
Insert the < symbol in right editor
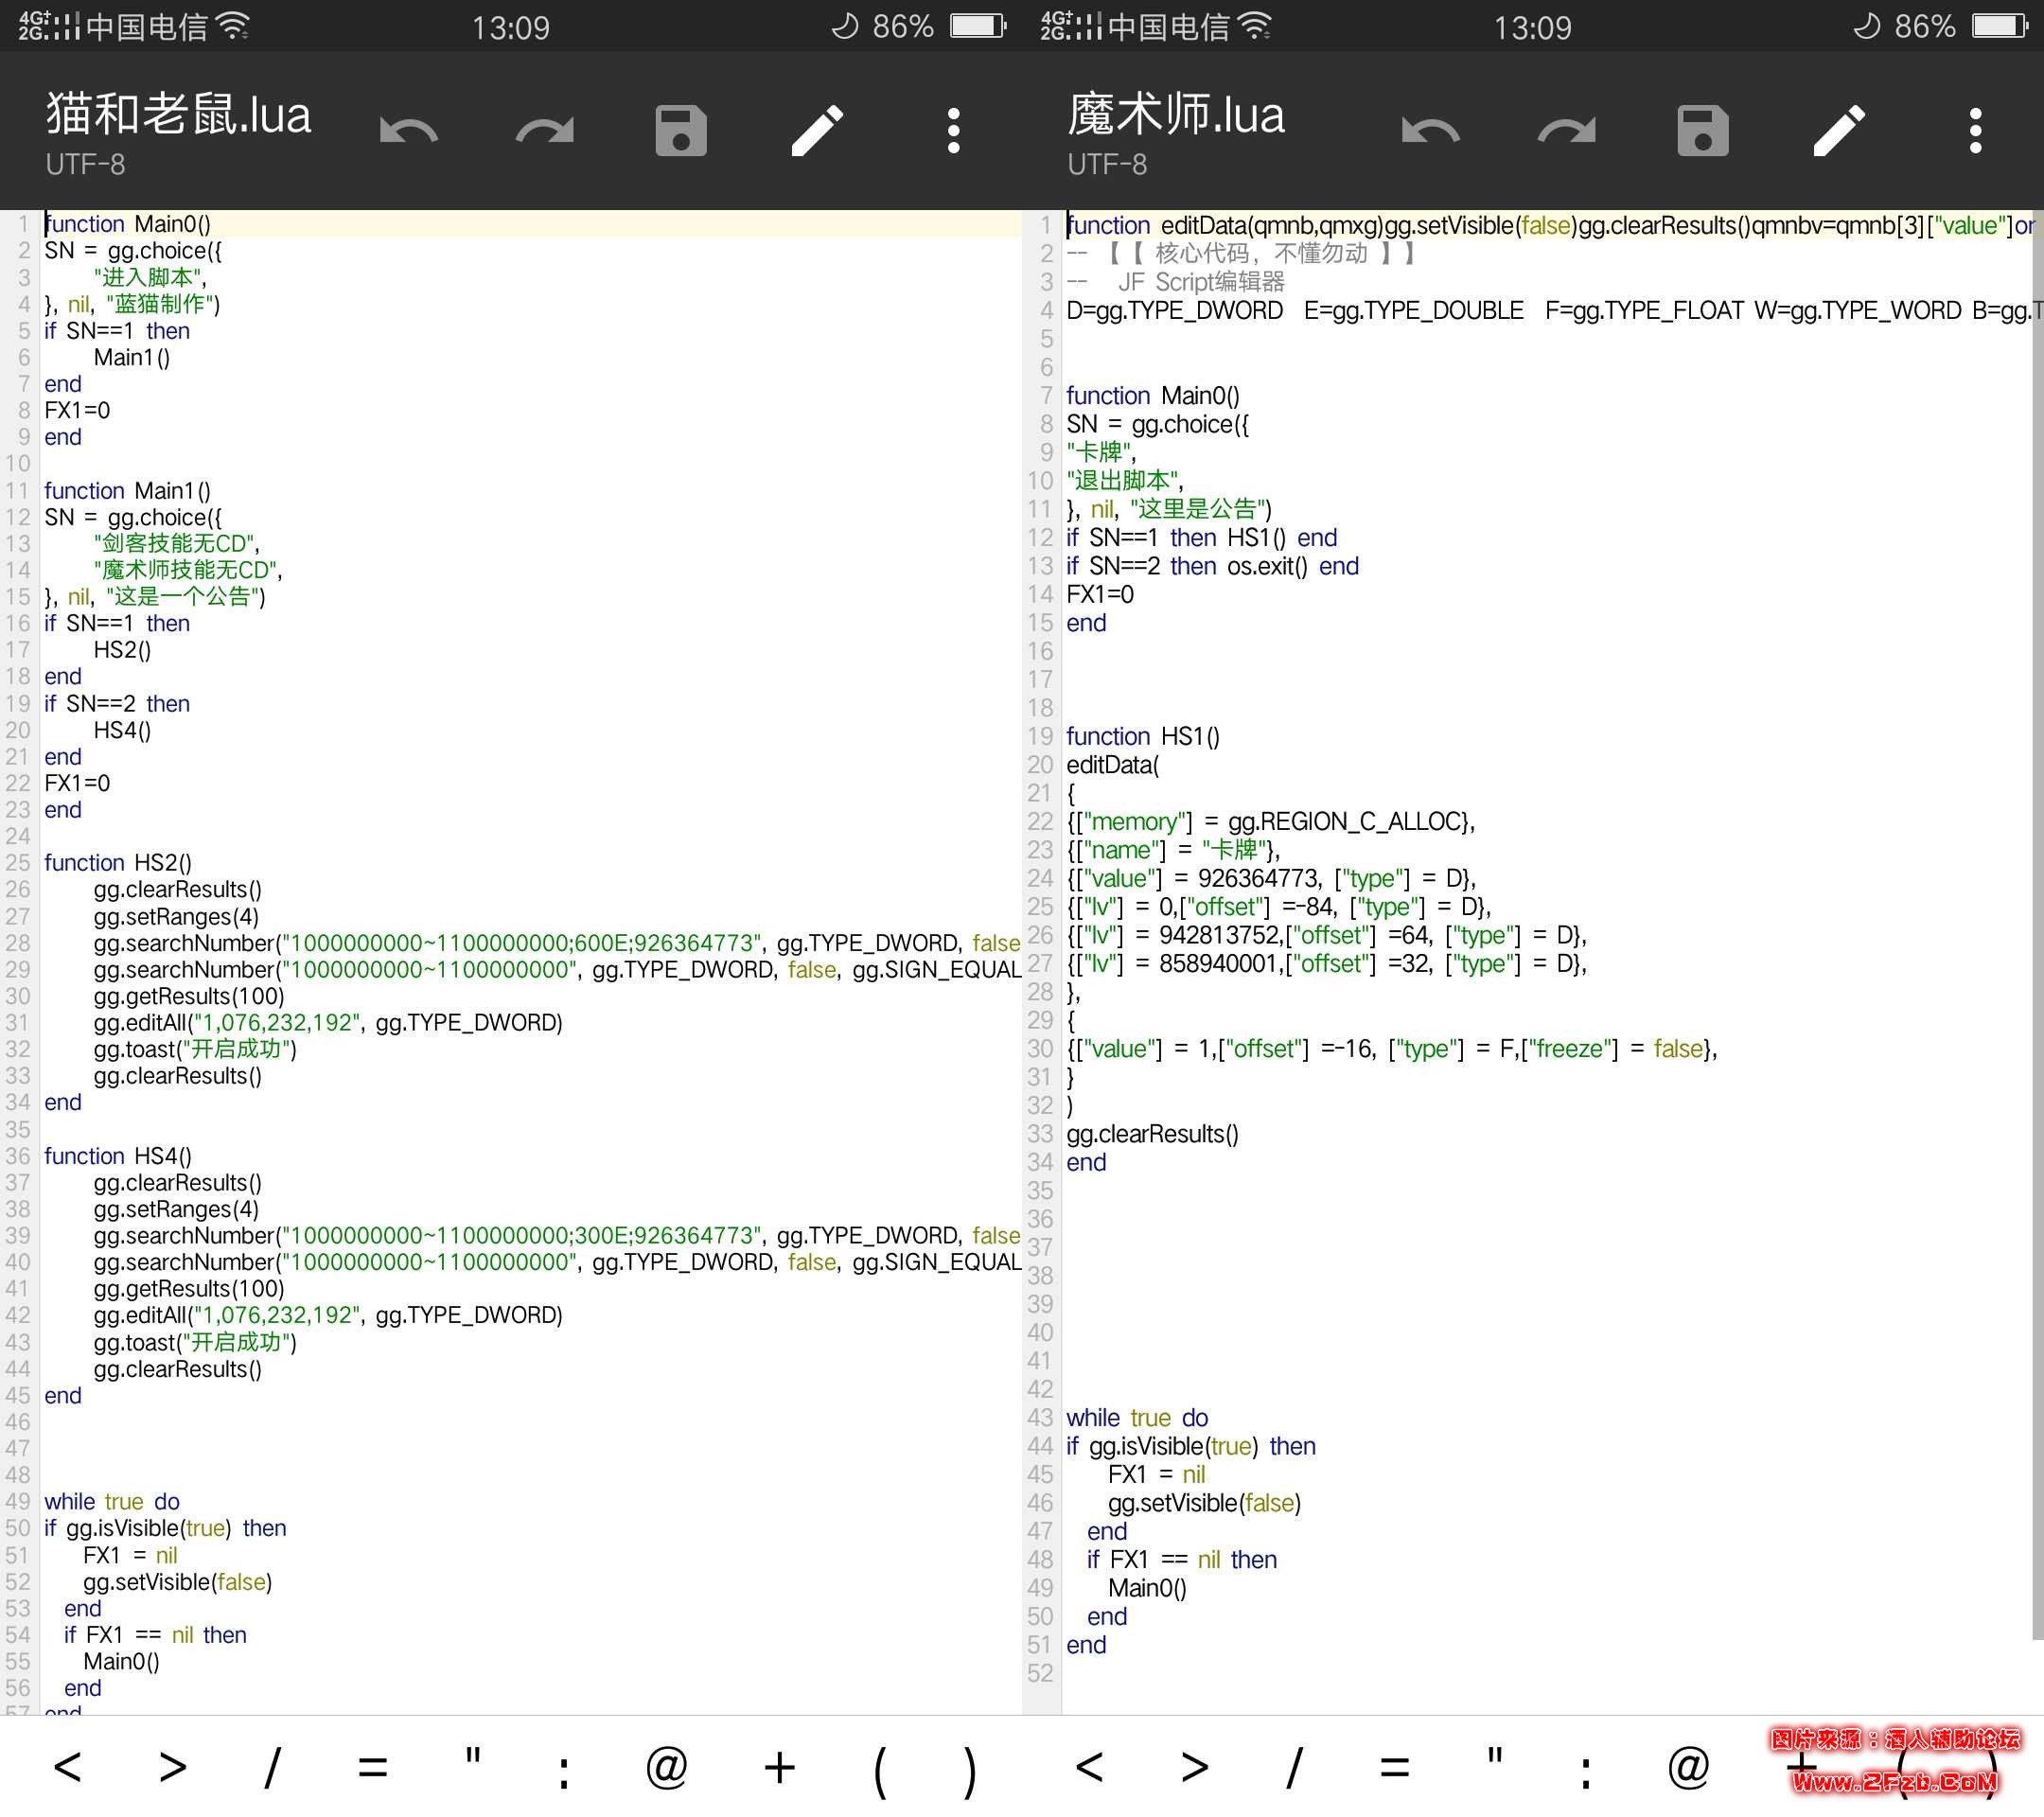pos(1089,1767)
